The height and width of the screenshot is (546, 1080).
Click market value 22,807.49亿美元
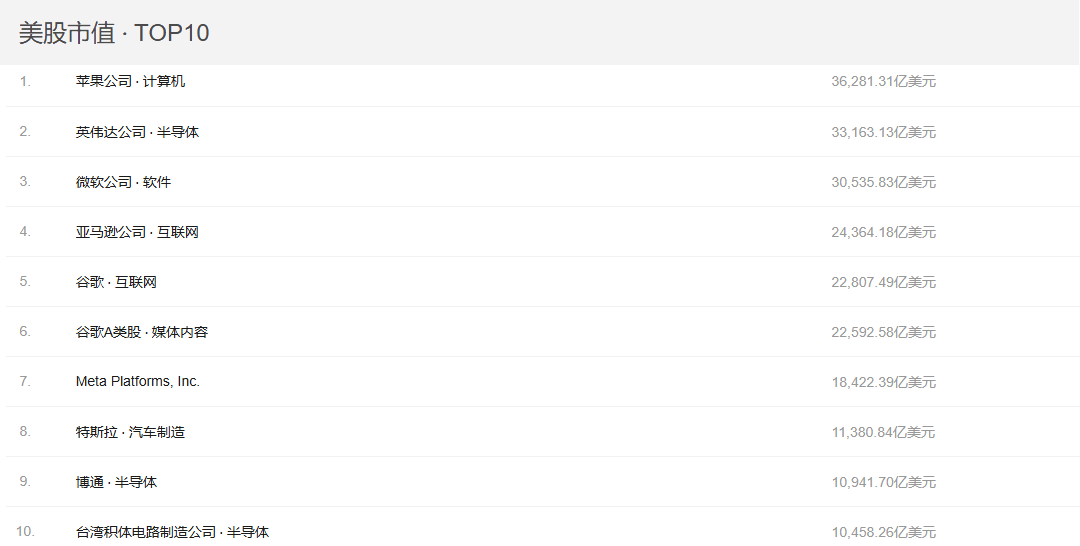(x=884, y=282)
